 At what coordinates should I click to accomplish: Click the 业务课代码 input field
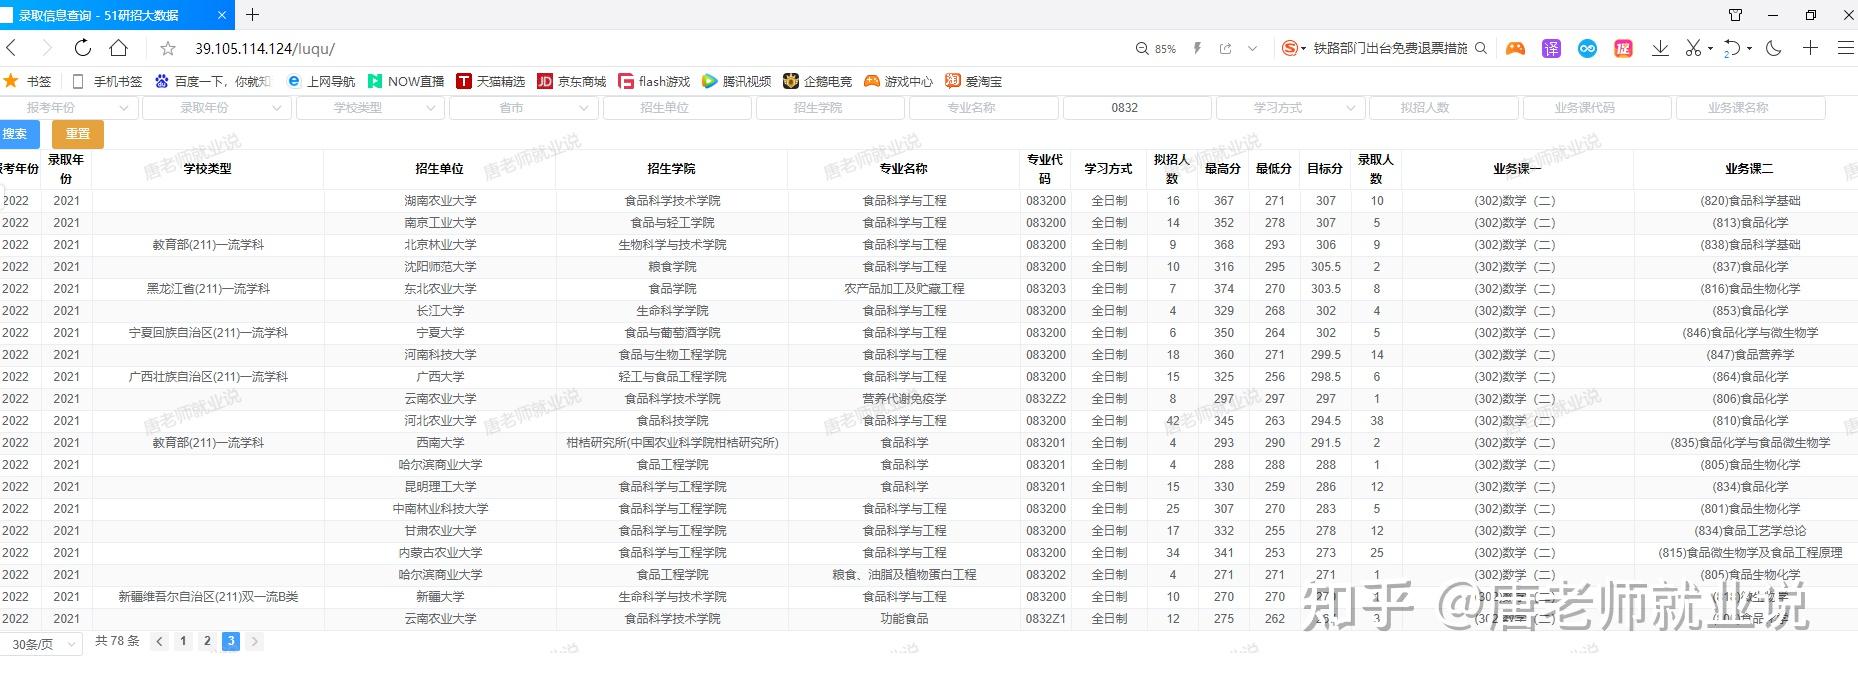click(x=1597, y=108)
